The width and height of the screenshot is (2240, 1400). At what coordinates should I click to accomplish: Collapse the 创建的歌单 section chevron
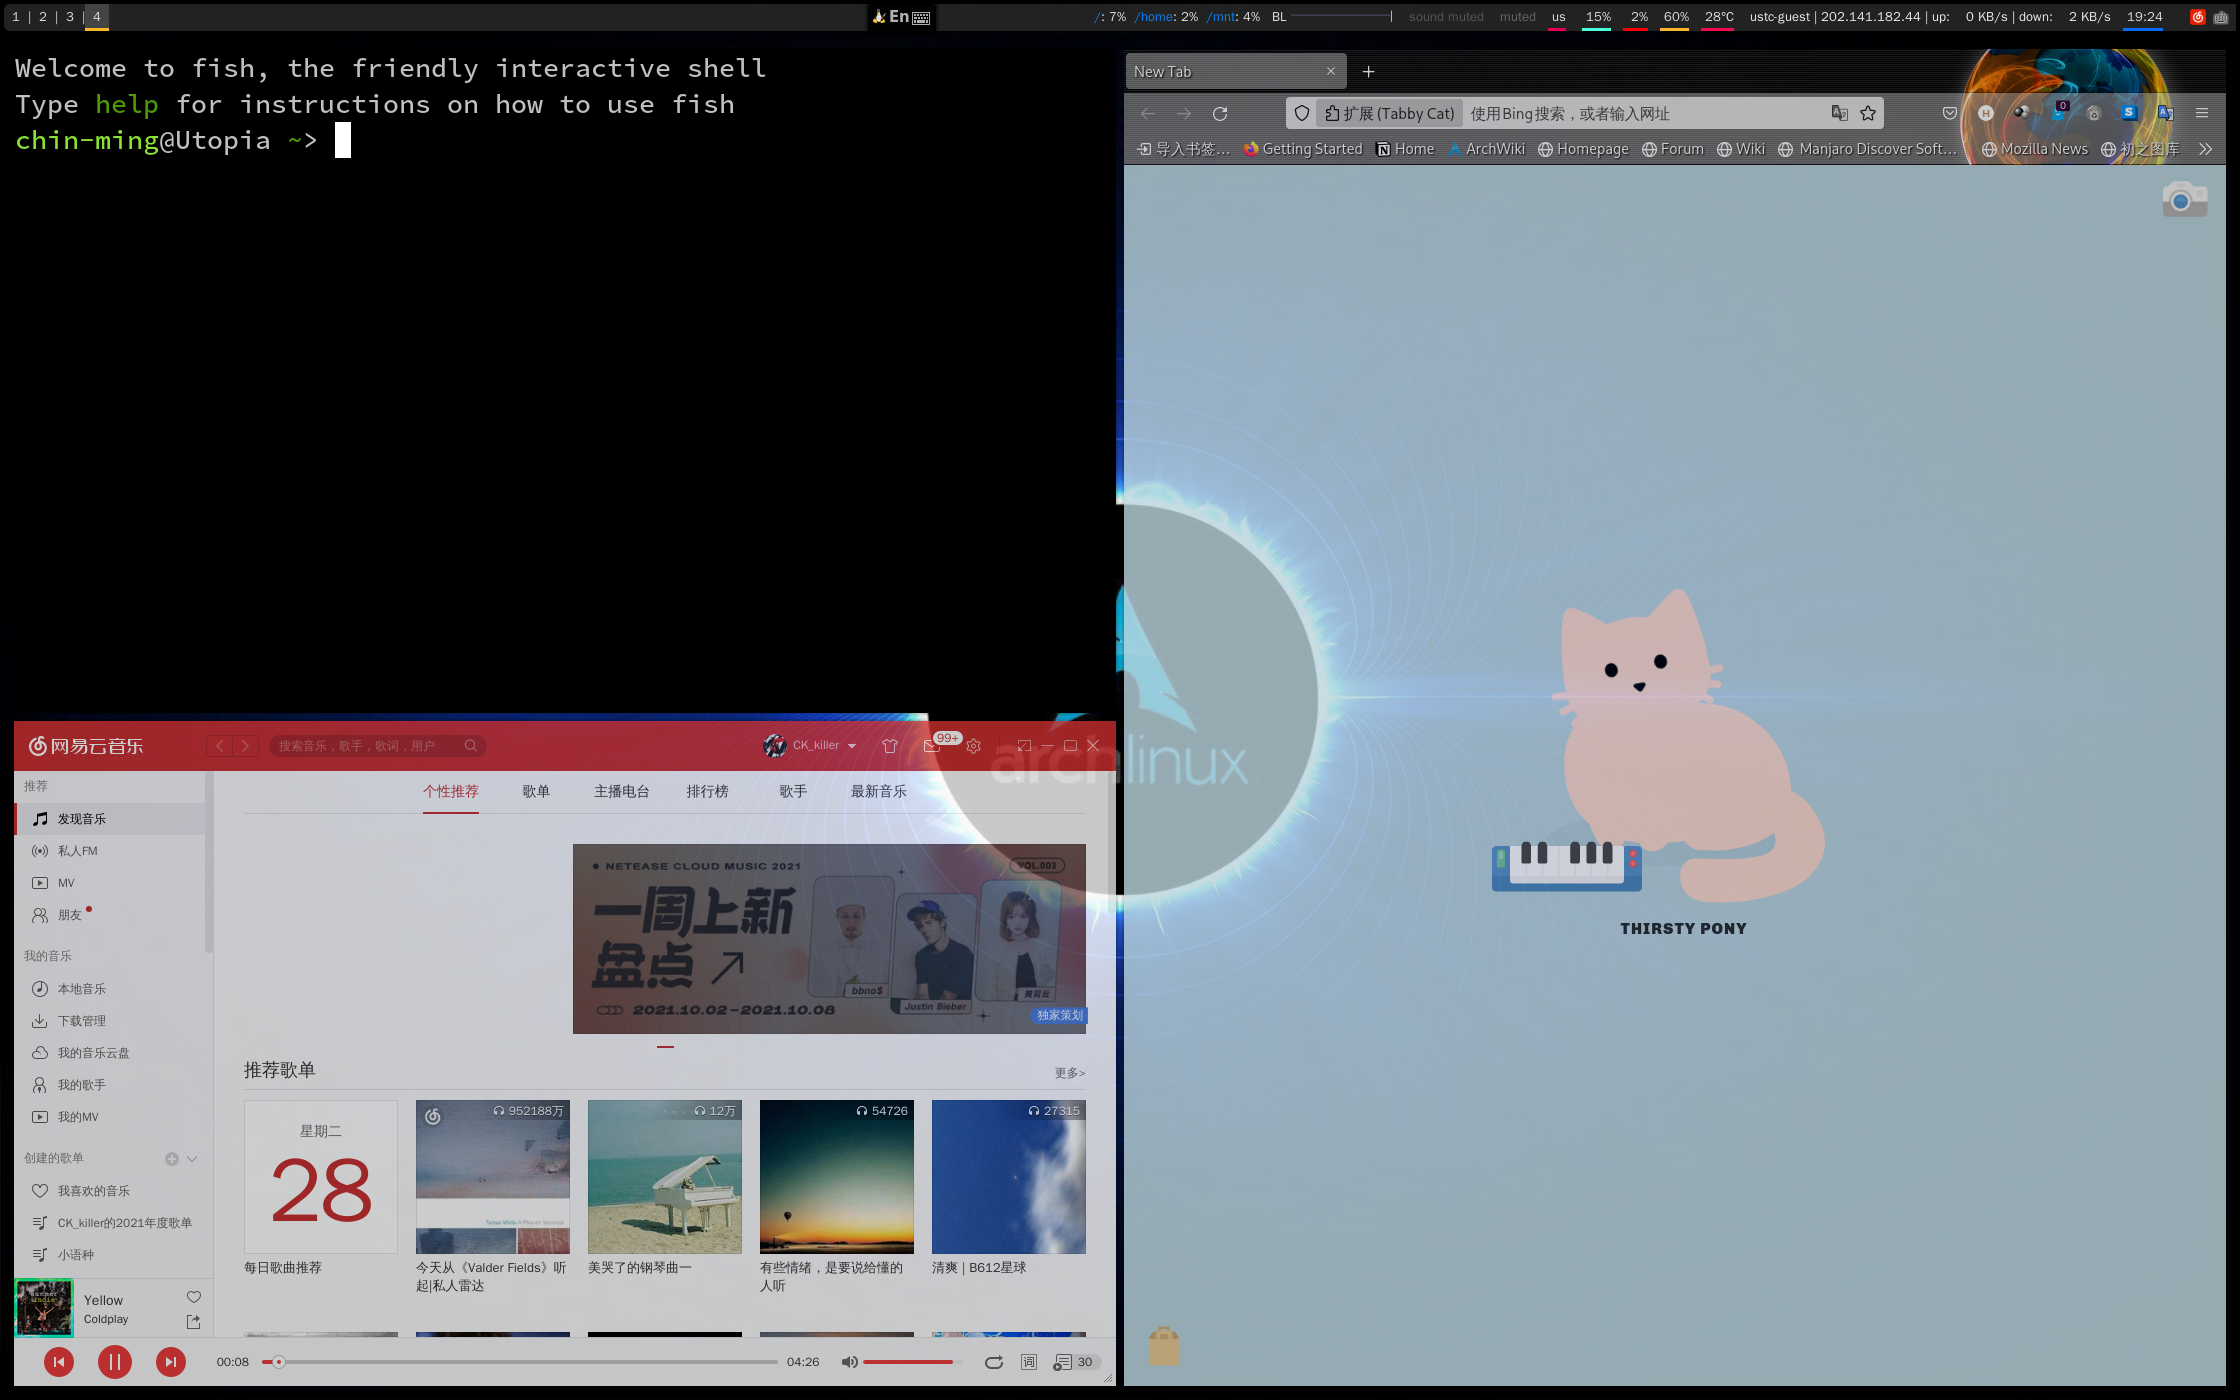point(192,1159)
